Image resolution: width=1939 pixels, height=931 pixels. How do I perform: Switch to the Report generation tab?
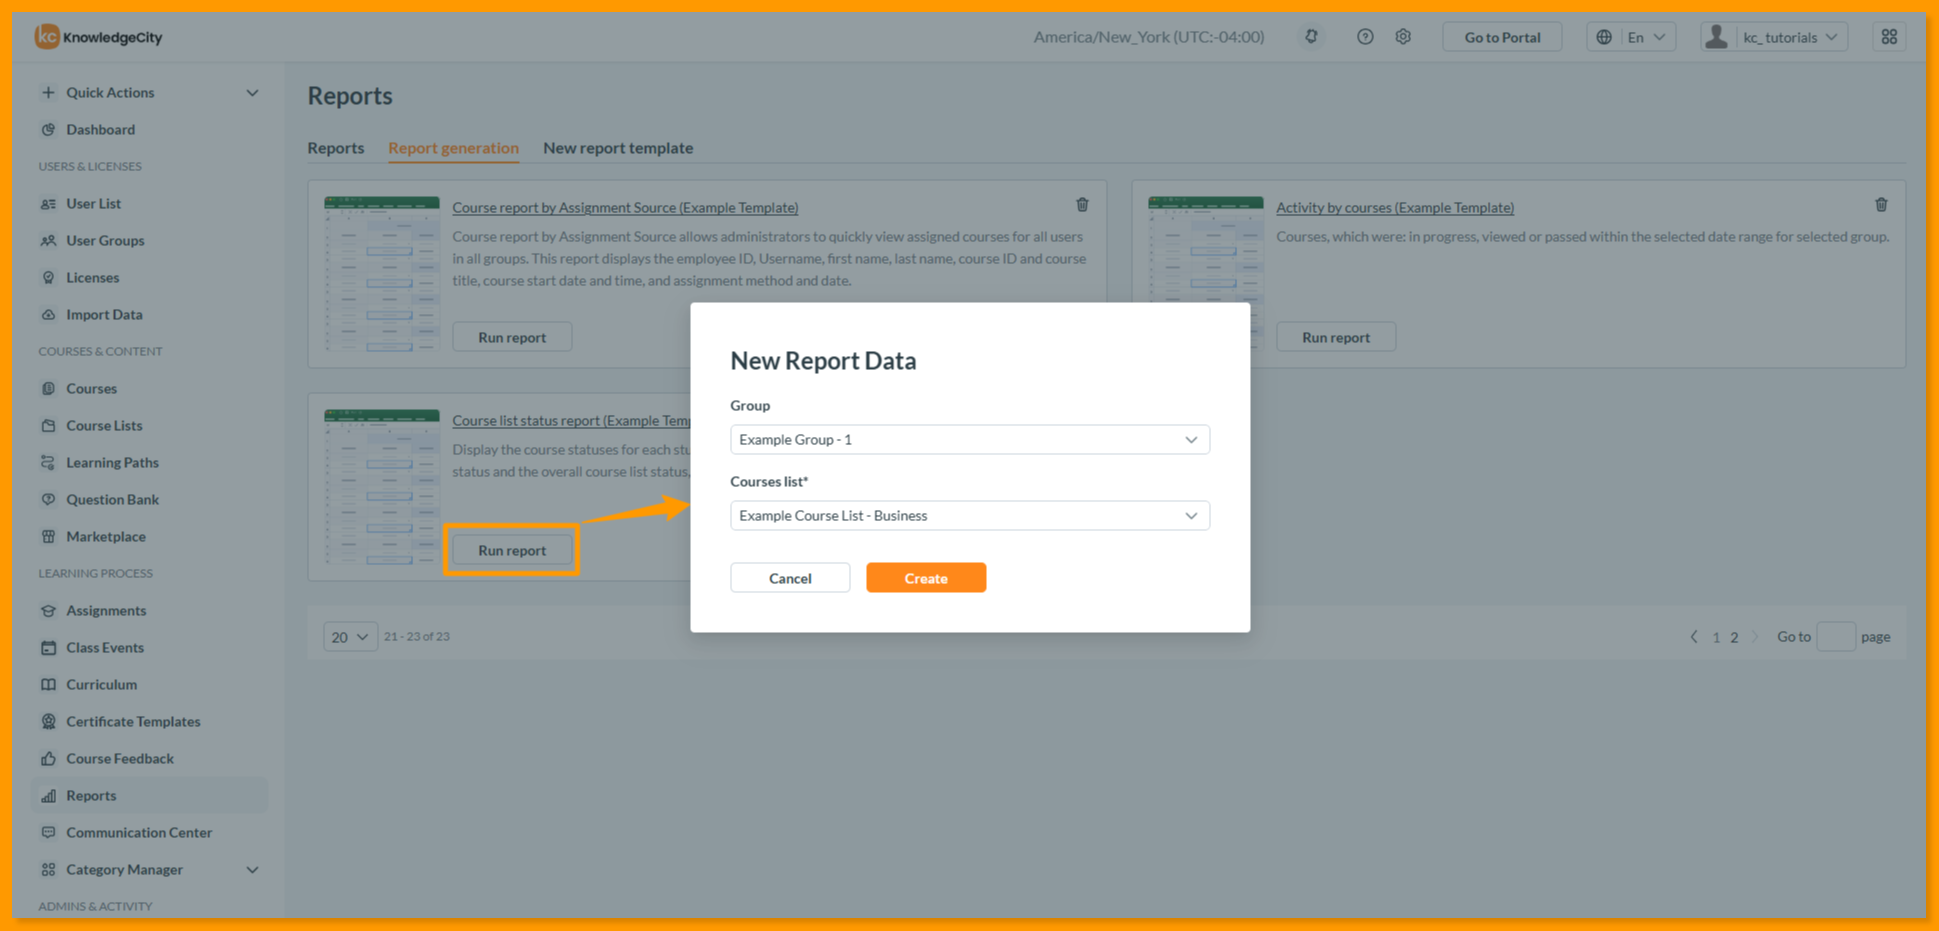[453, 148]
